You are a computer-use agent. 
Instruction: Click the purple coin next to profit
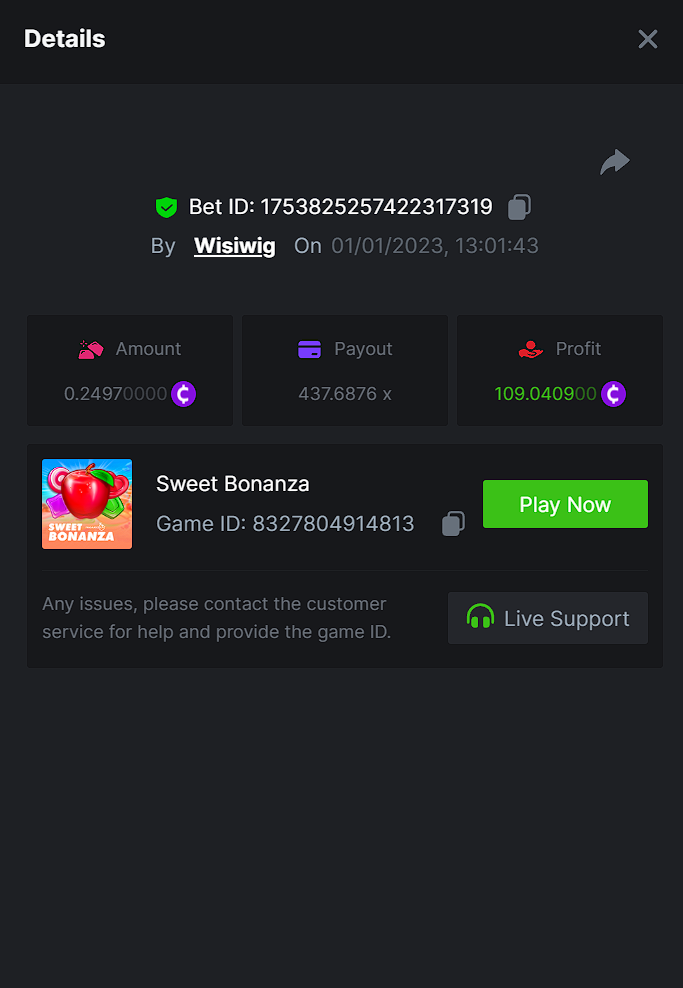pyautogui.click(x=613, y=394)
